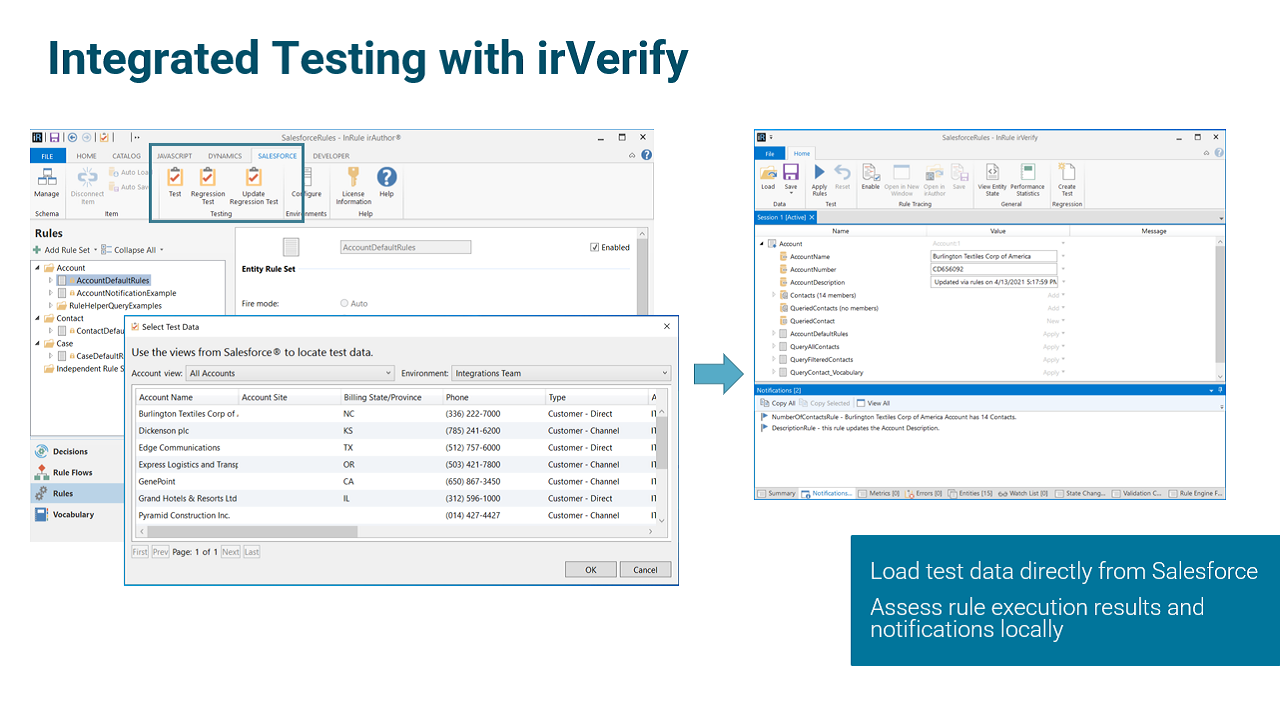
Task: Click the Load icon in irVerify ribbon
Action: [x=768, y=173]
